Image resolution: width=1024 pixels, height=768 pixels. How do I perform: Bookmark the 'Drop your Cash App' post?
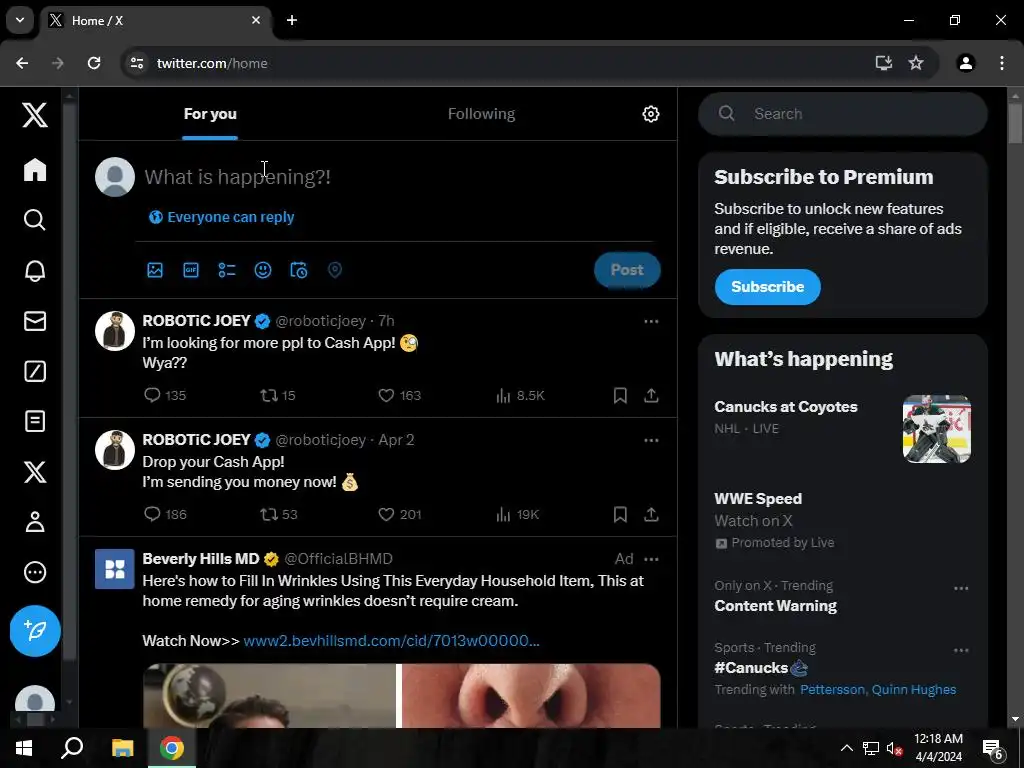pos(620,515)
